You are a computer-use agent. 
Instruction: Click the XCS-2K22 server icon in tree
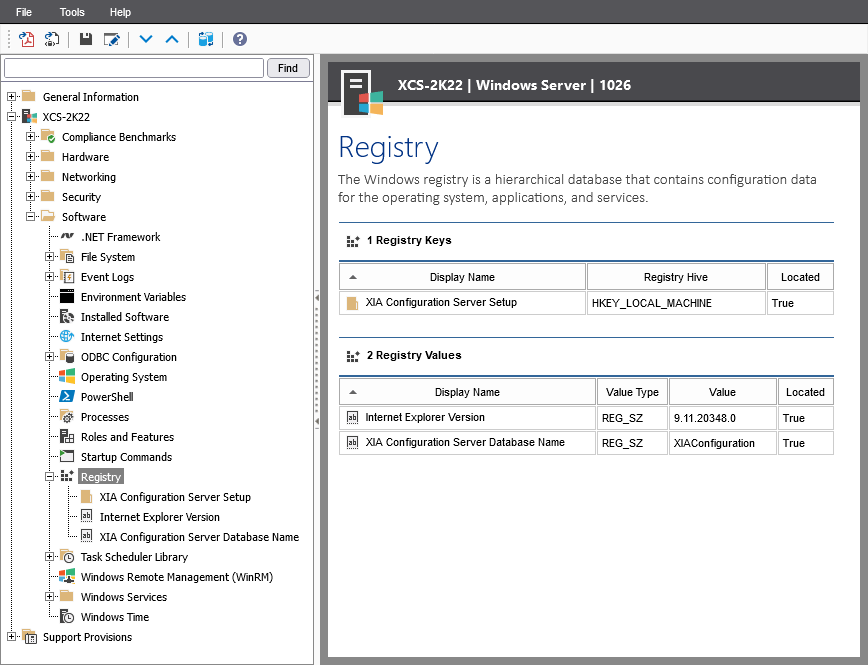29,116
